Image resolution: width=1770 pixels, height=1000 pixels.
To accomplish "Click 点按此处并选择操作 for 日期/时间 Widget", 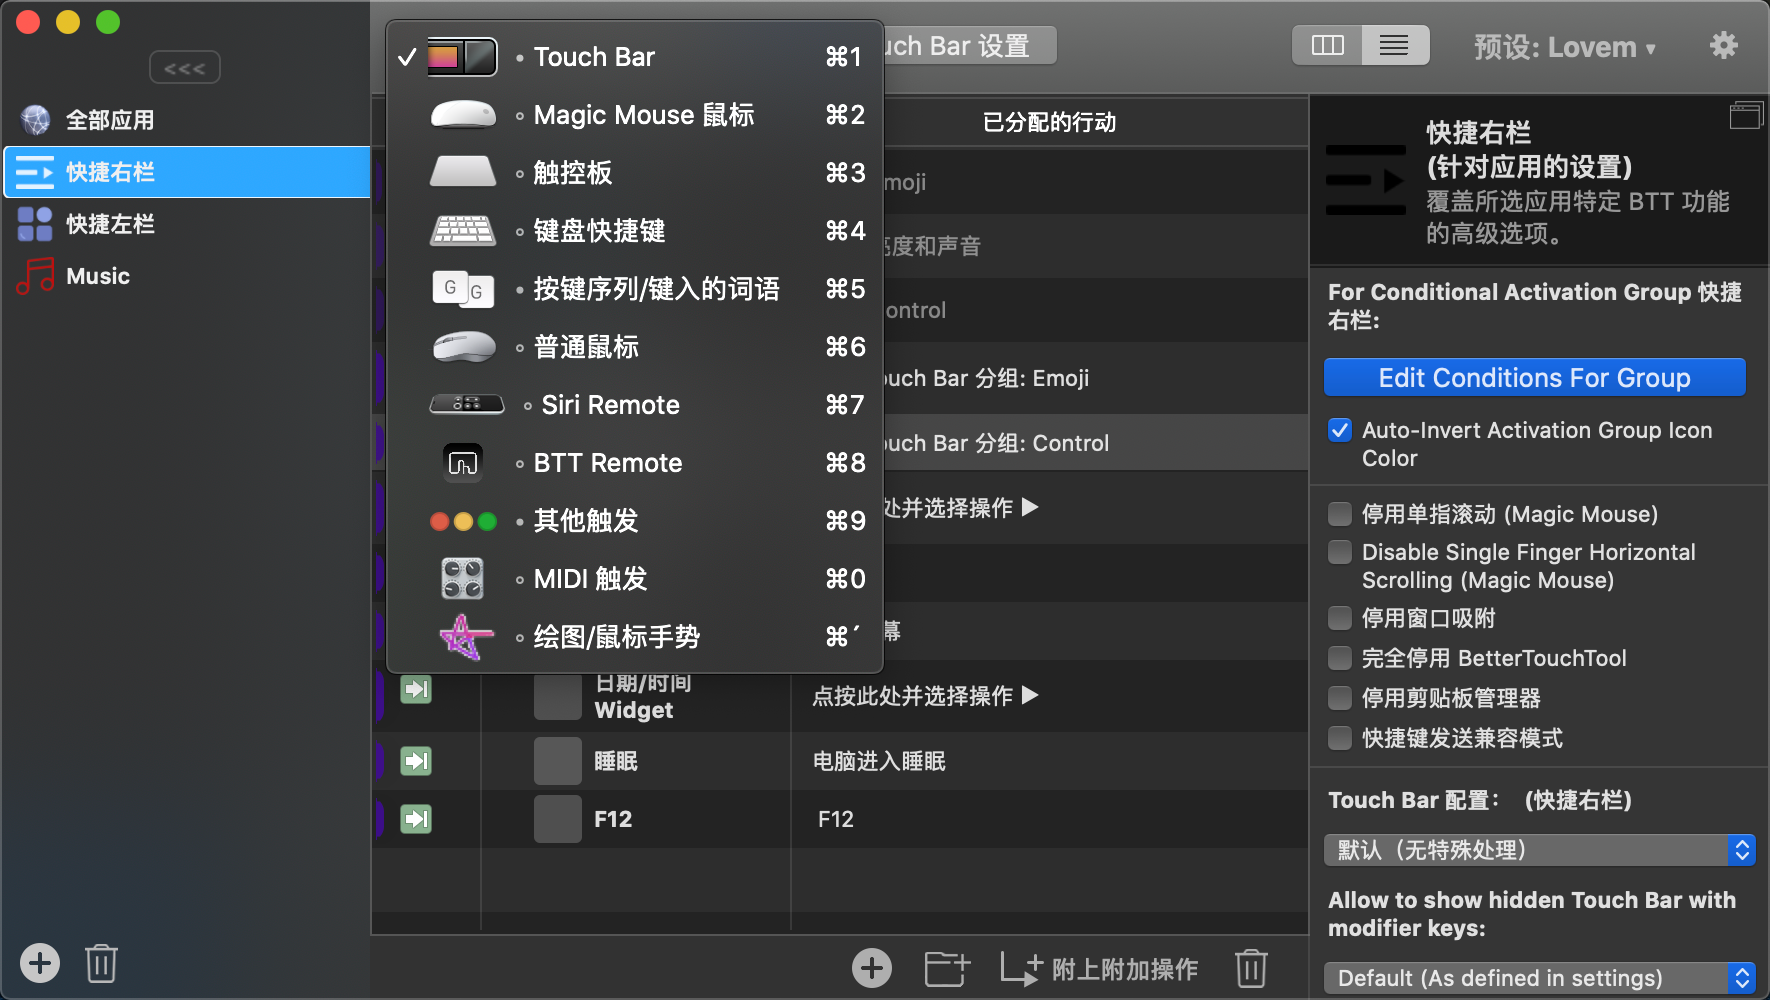I will click(x=925, y=696).
